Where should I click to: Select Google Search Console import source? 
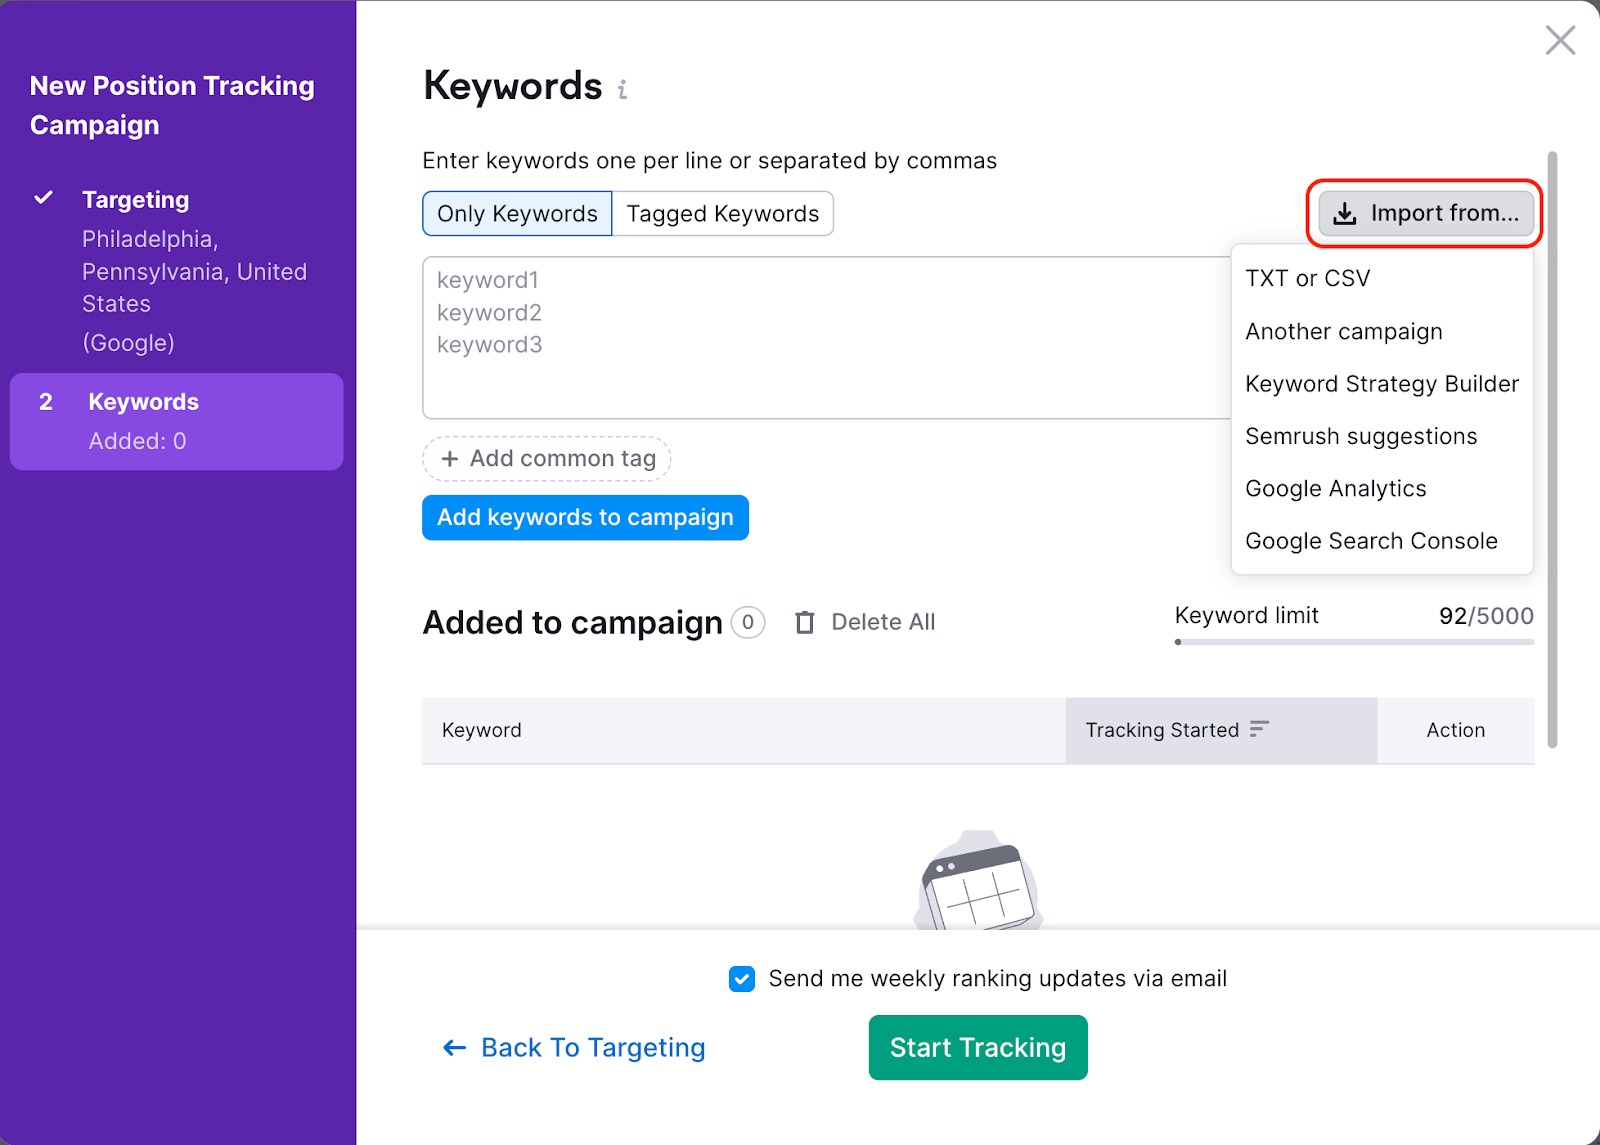(1371, 540)
